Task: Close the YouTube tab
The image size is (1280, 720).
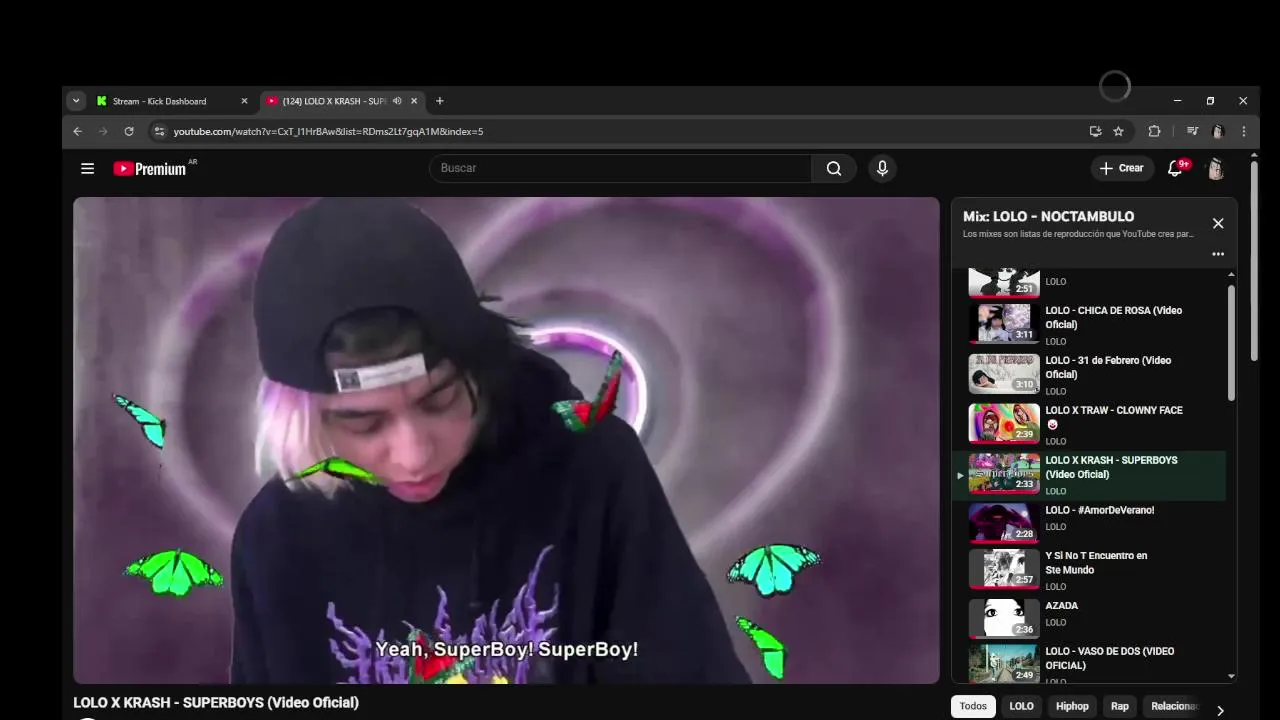Action: 414,101
